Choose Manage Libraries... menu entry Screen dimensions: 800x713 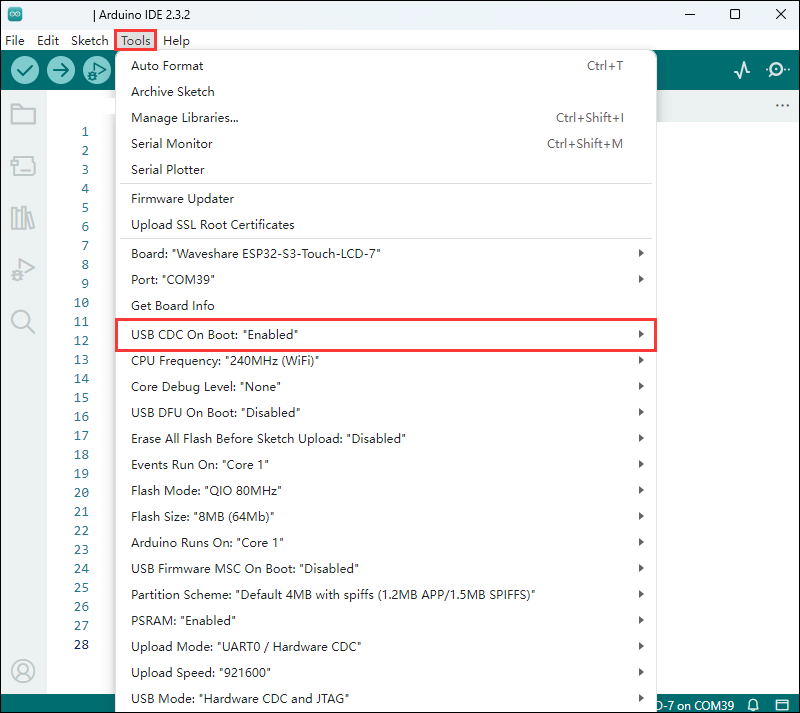[185, 118]
